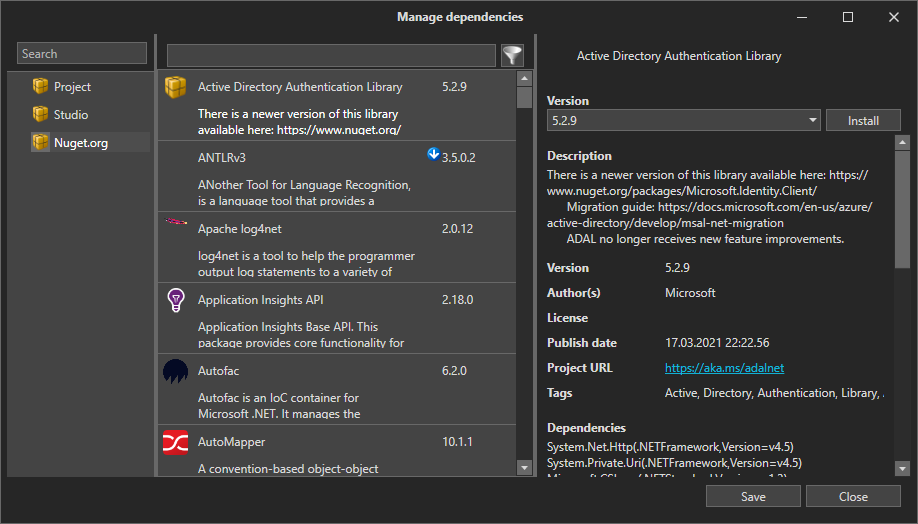Click package list scroll up arrow
This screenshot has width=918, height=524.
[525, 78]
